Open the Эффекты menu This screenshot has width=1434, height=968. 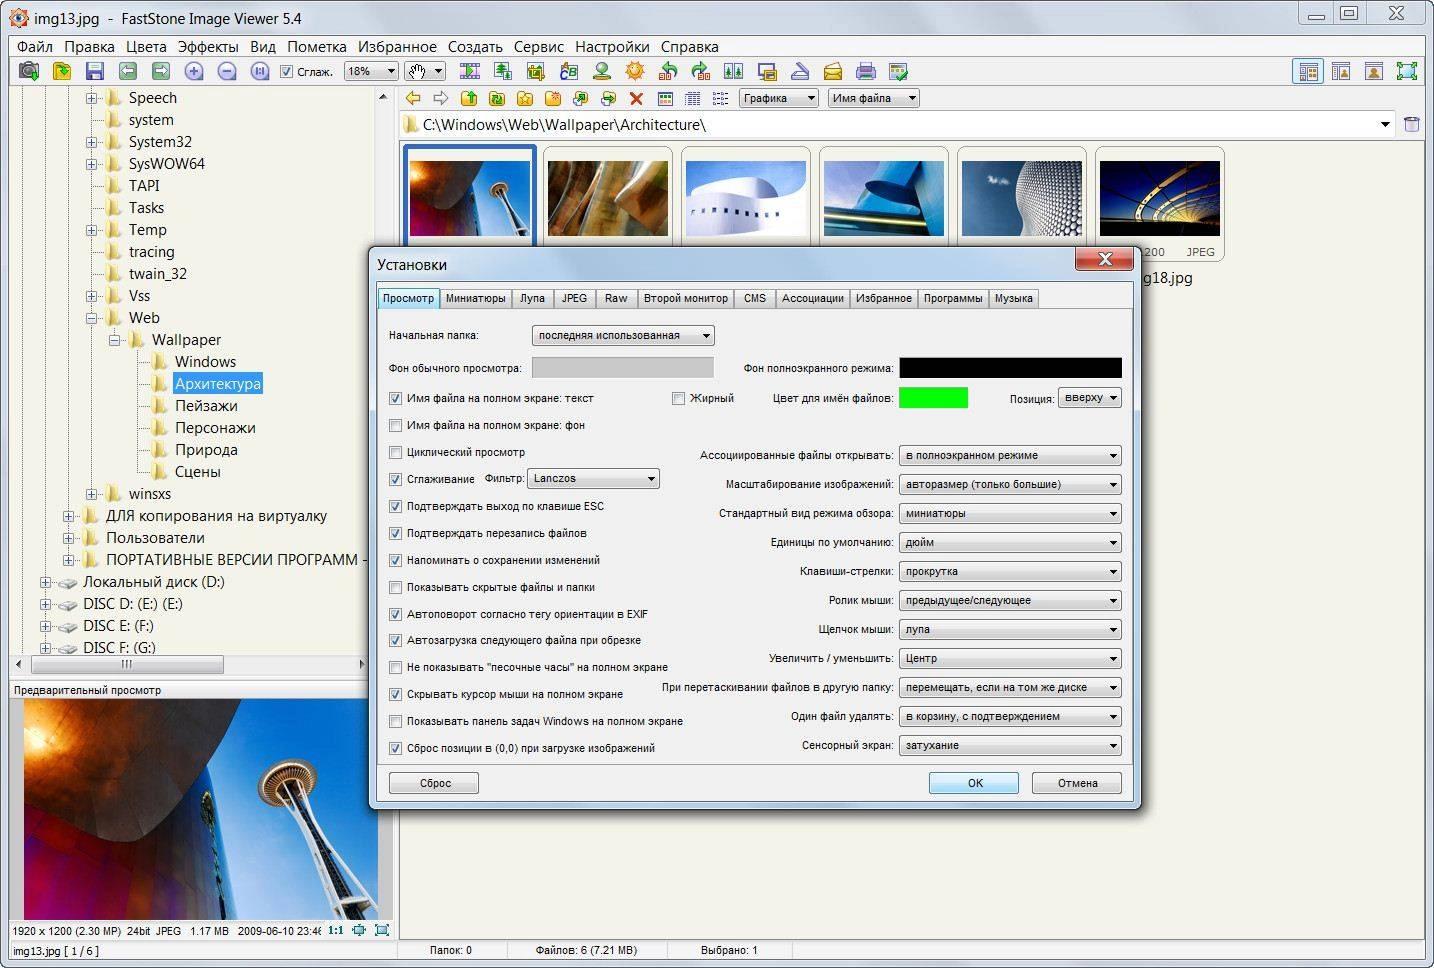tap(208, 47)
